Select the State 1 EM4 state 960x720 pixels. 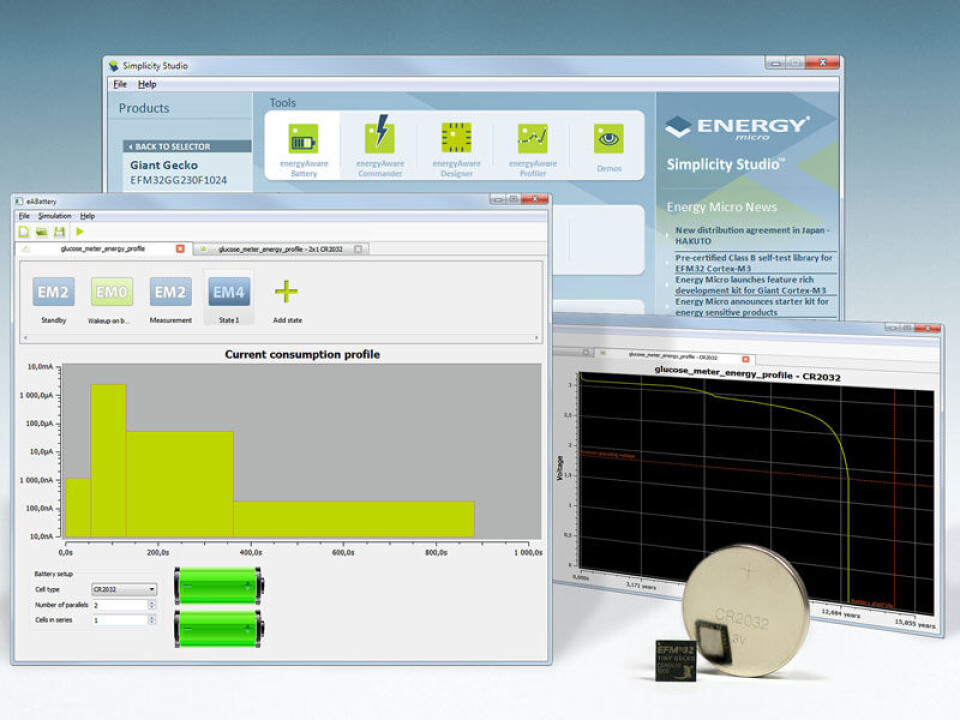pos(229,299)
